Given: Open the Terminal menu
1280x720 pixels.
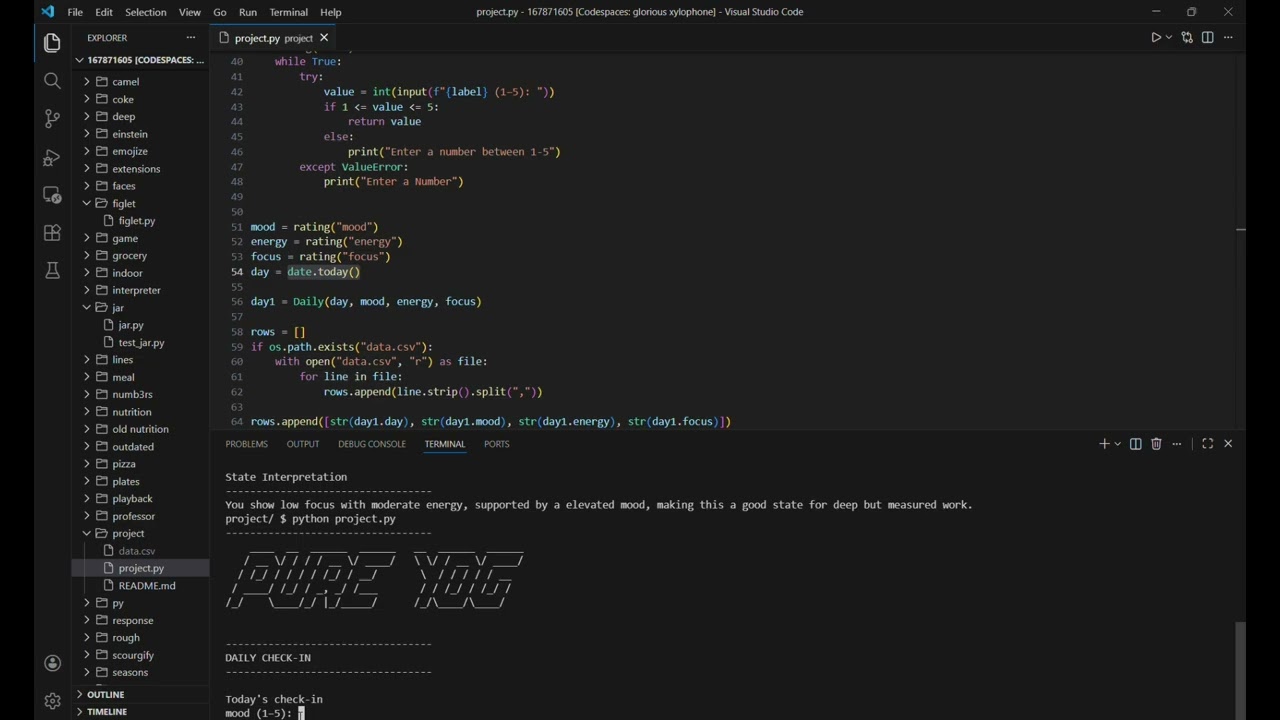Looking at the screenshot, I should click(x=289, y=12).
